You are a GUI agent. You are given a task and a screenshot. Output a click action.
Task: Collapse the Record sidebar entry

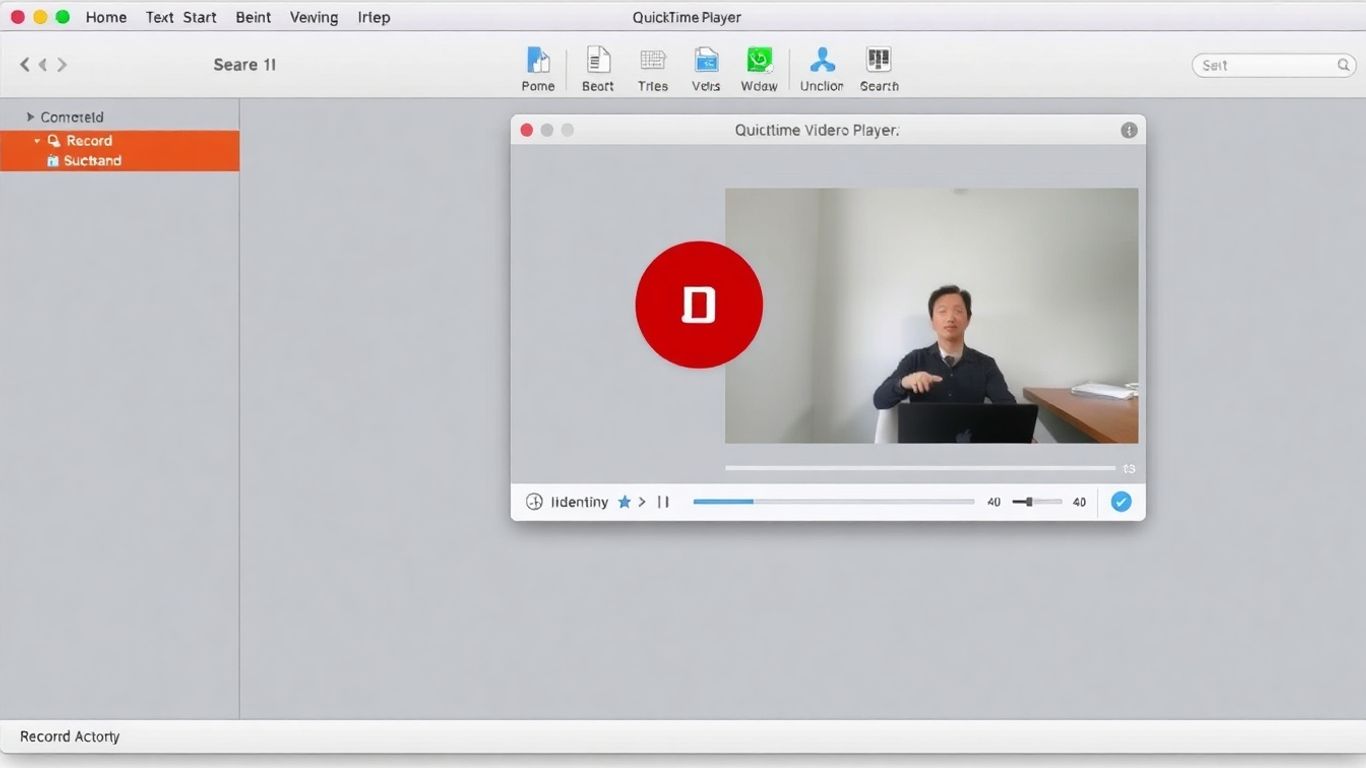tap(35, 140)
